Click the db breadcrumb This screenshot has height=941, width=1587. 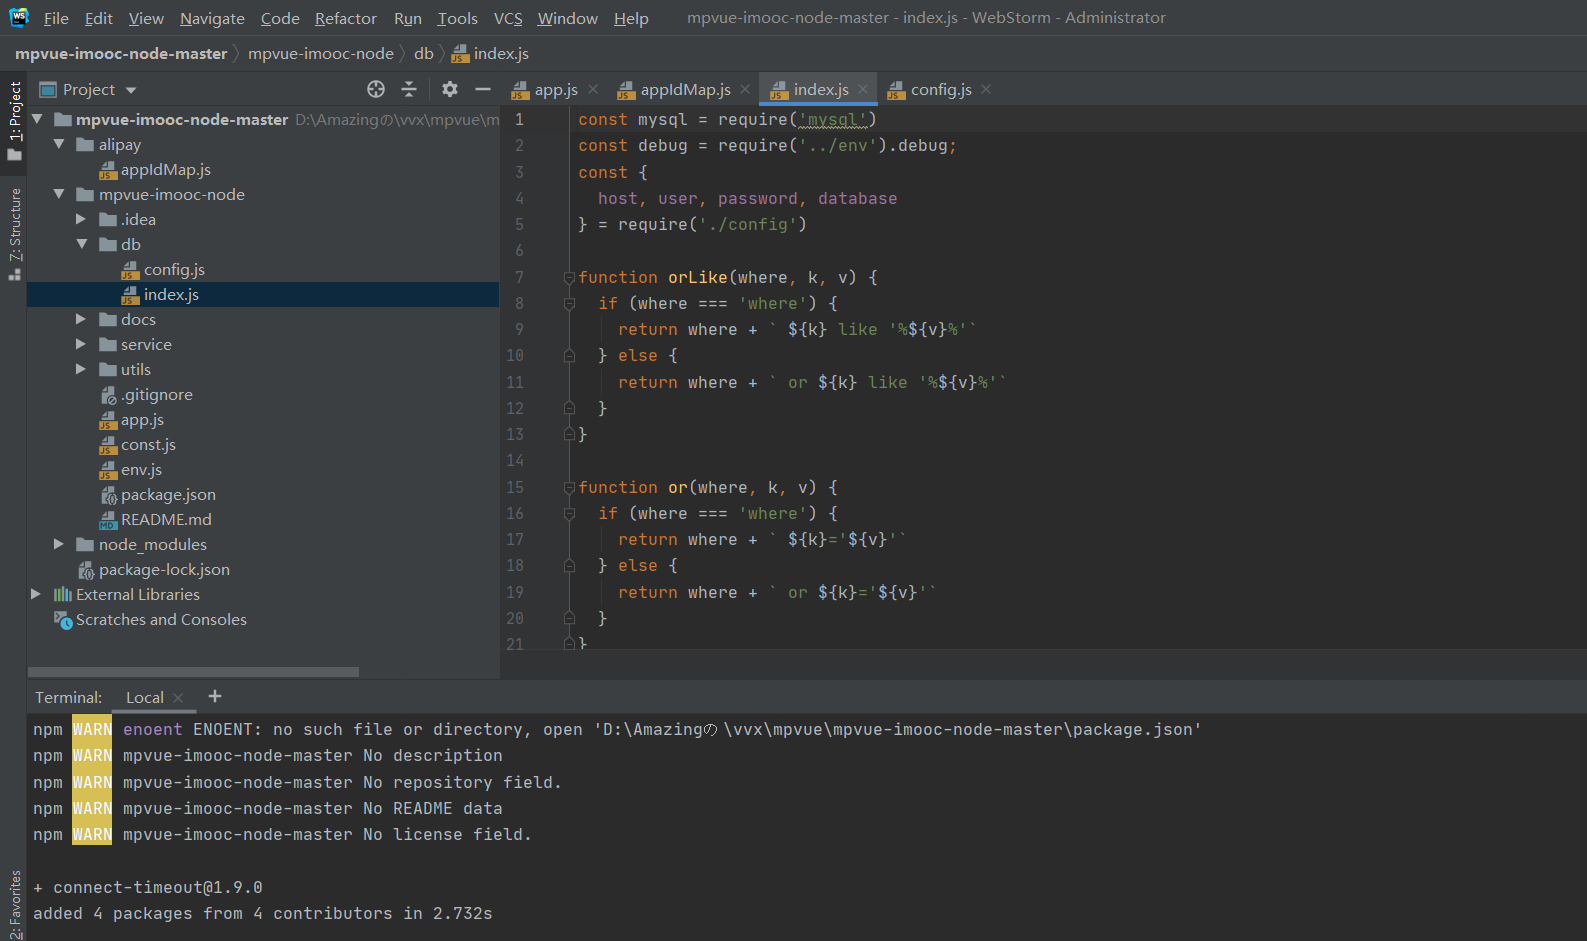pyautogui.click(x=424, y=53)
